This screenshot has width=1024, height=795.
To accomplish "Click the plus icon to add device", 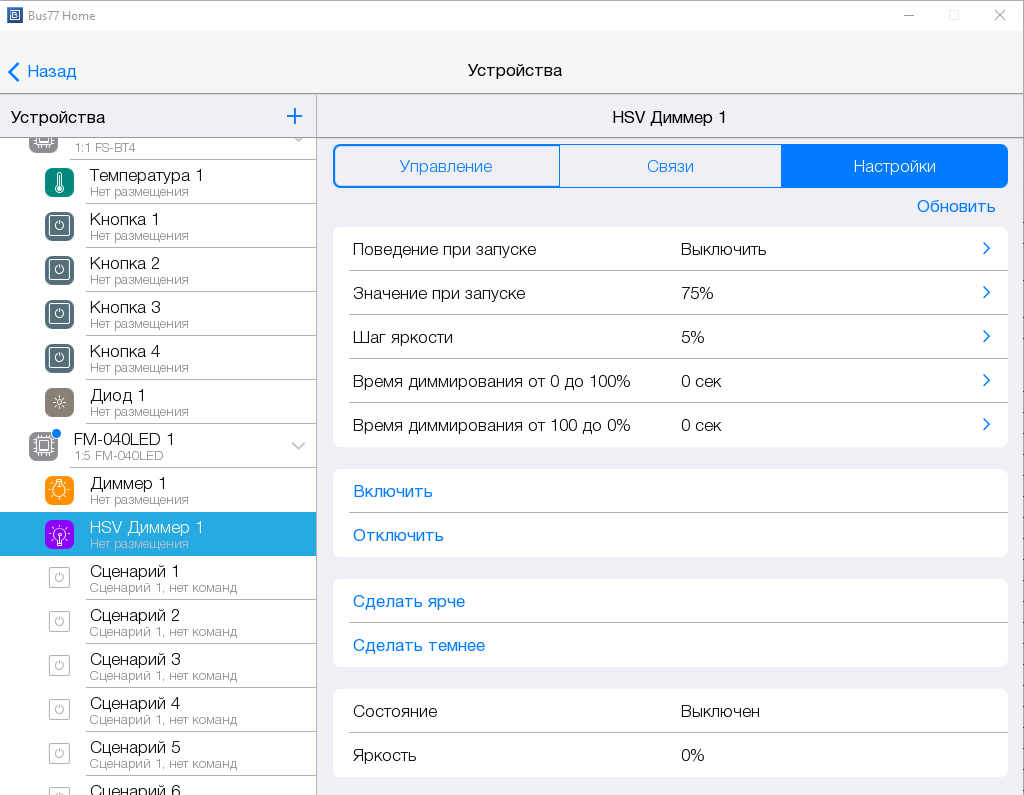I will pyautogui.click(x=294, y=116).
